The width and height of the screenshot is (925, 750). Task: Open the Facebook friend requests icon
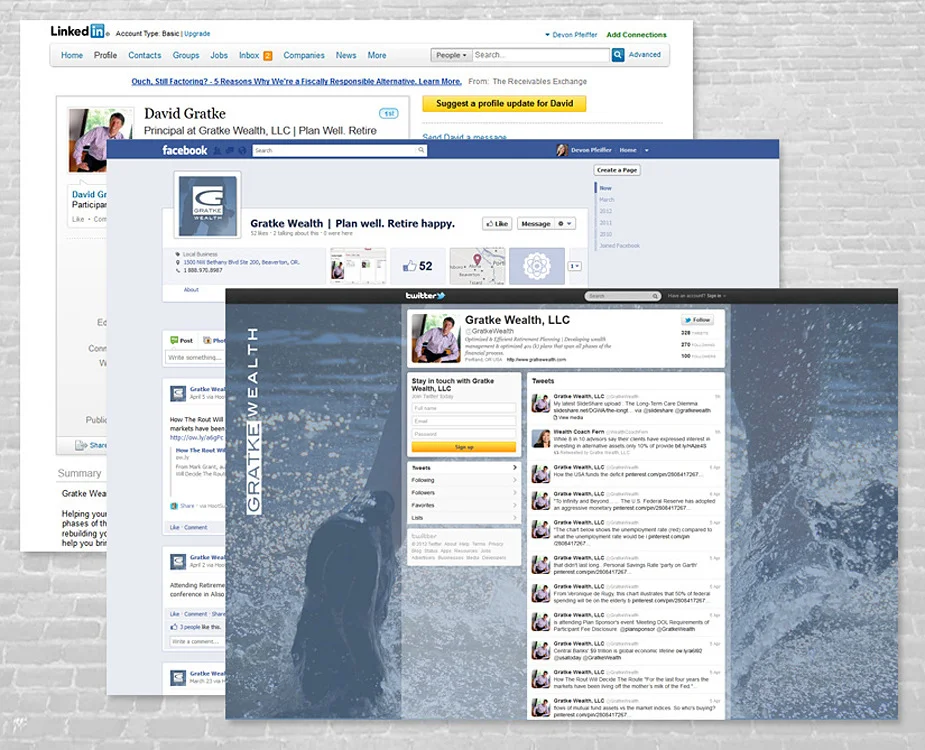[217, 150]
